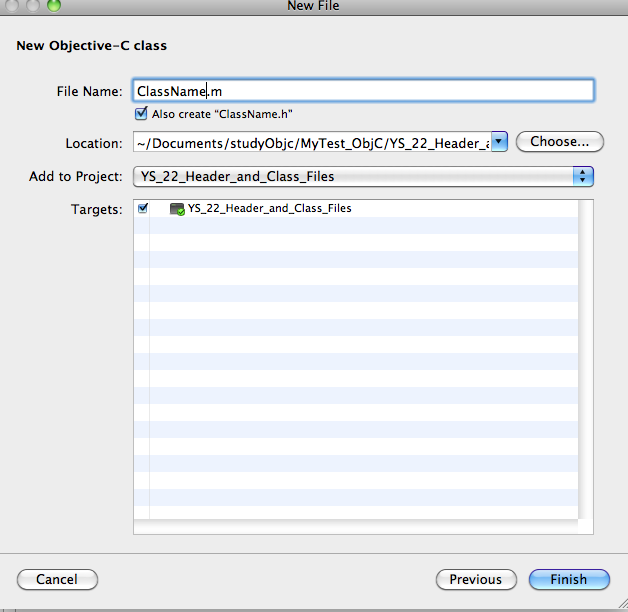
Task: Click the Cancel button
Action: pyautogui.click(x=57, y=579)
